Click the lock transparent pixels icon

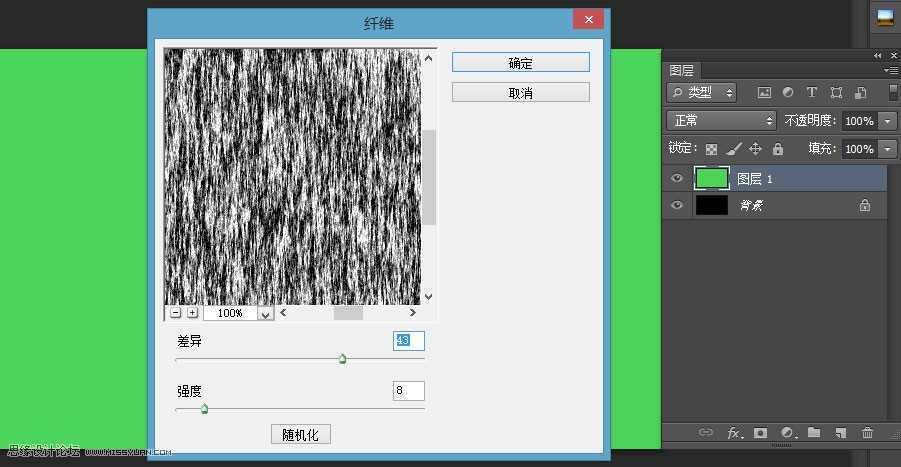711,149
